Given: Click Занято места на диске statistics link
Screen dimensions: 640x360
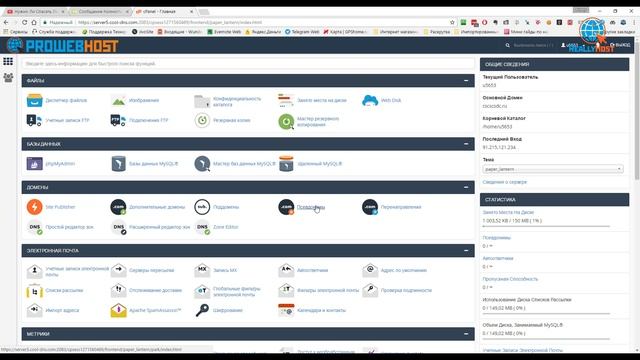Looking at the screenshot, I should (x=508, y=212).
